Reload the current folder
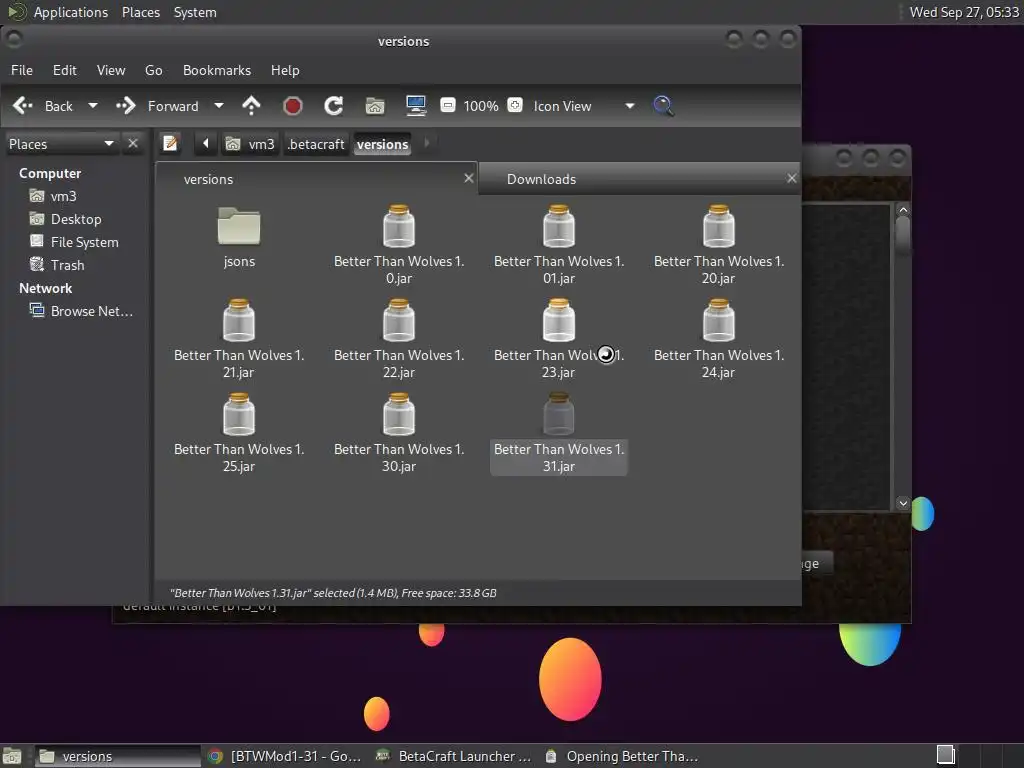The width and height of the screenshot is (1024, 768). [334, 106]
